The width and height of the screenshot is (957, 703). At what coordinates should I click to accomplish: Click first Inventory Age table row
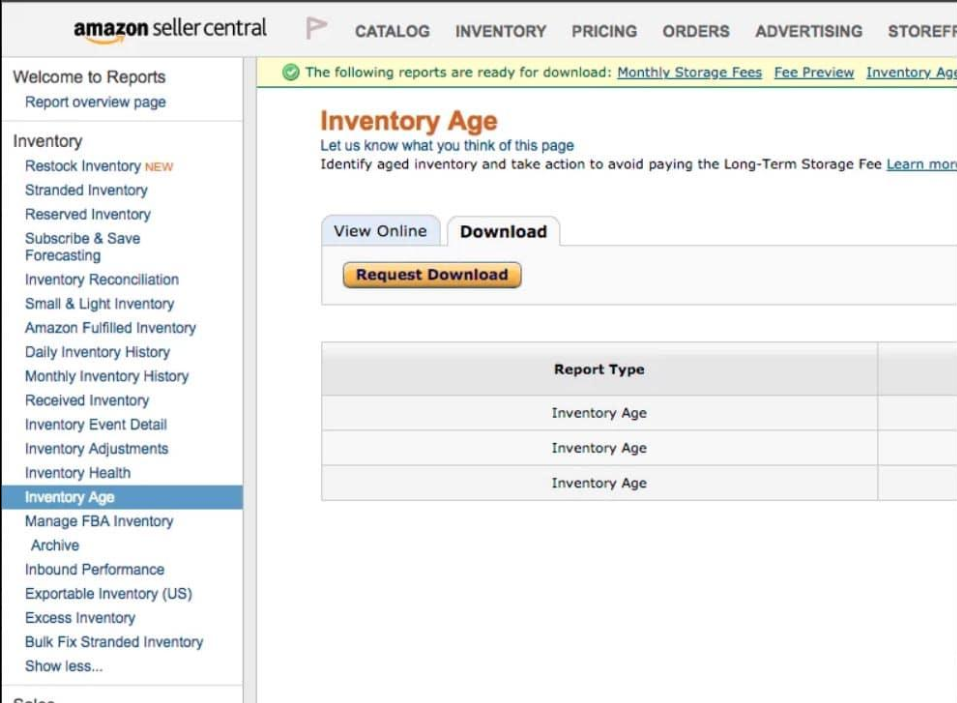pos(599,413)
